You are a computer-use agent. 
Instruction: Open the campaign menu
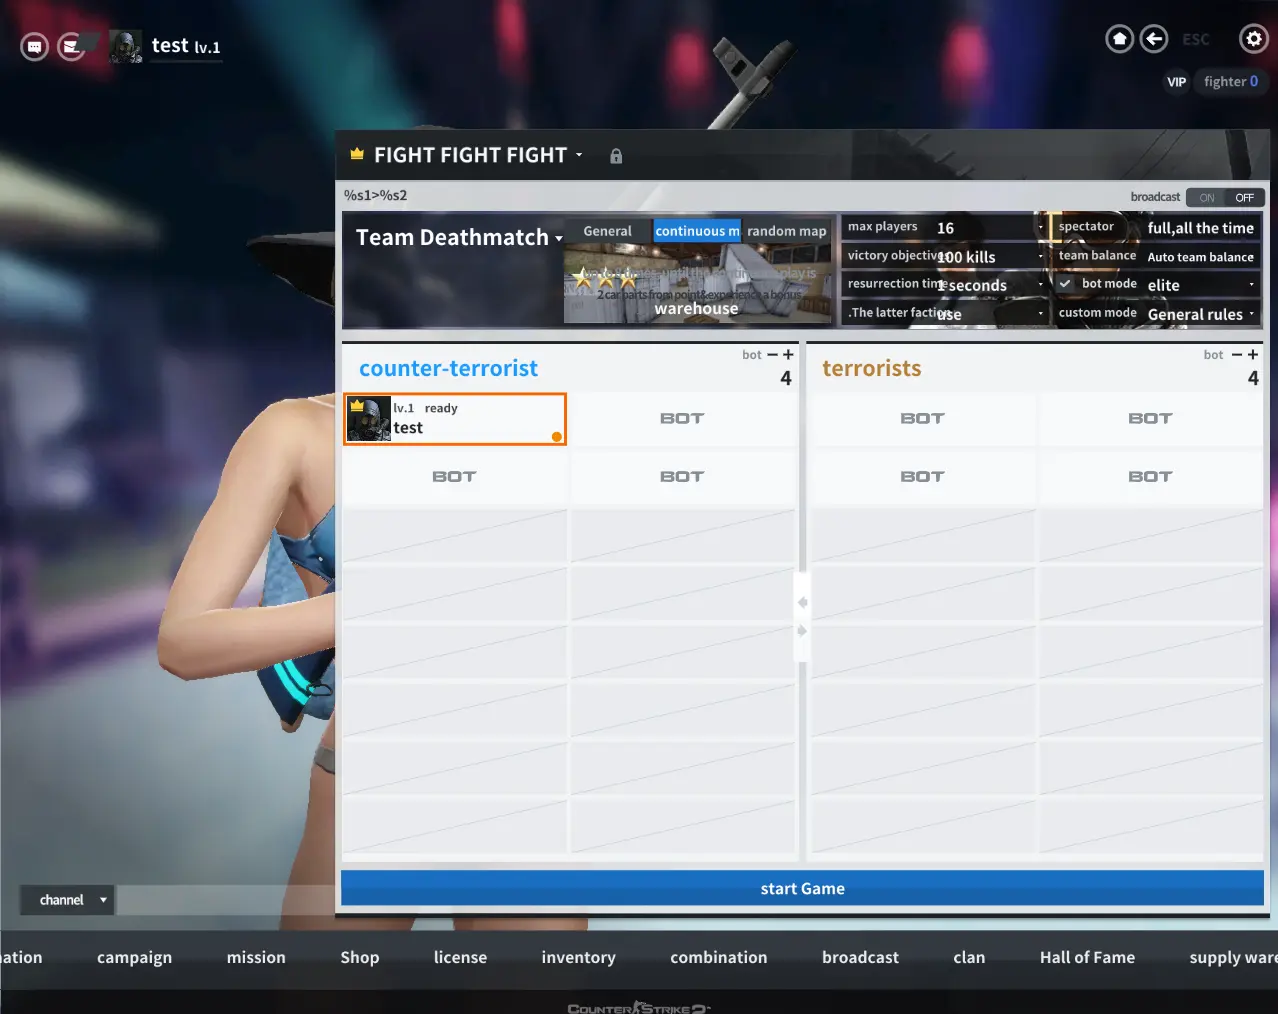pyautogui.click(x=134, y=958)
